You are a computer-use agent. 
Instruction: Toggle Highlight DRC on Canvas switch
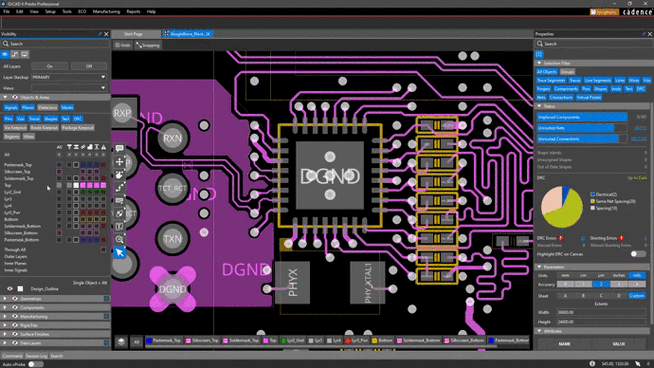pyautogui.click(x=638, y=254)
